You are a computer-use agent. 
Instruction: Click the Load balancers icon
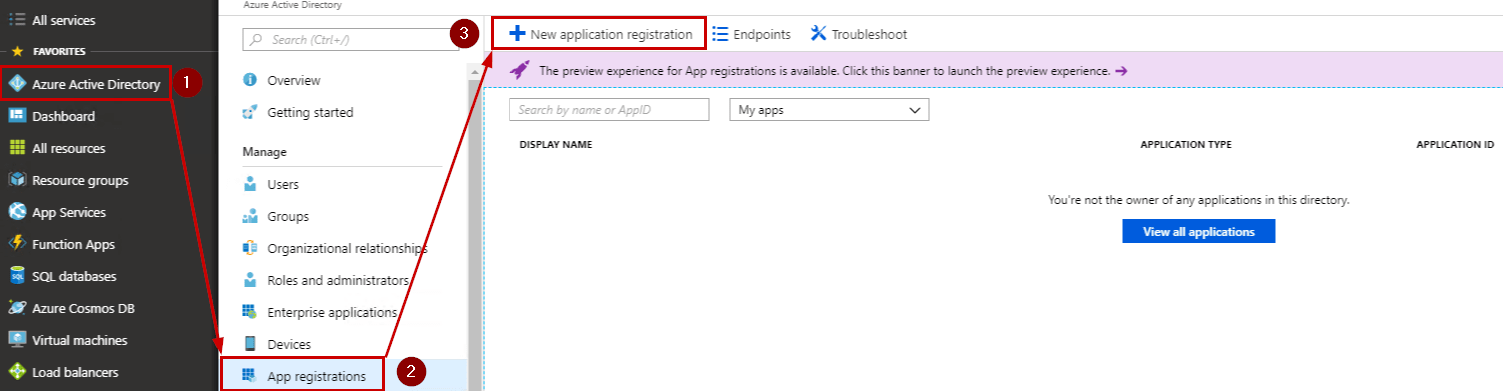pos(17,372)
